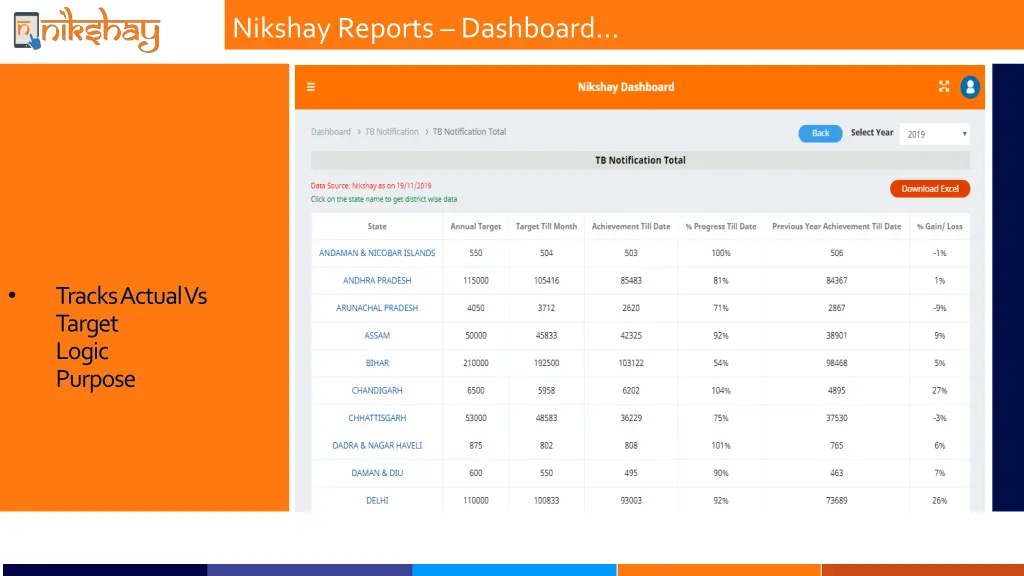Select the Nikshay Dashboard header title

626,87
